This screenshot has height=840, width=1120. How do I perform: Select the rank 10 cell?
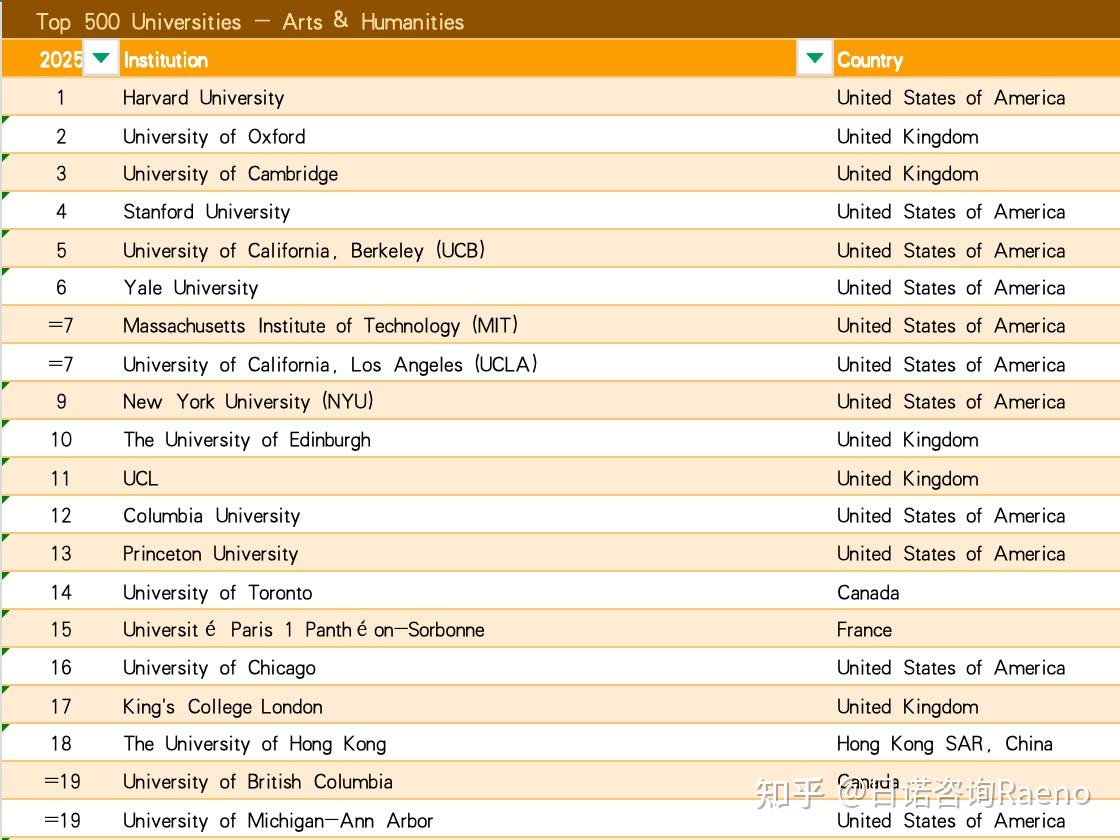(61, 440)
